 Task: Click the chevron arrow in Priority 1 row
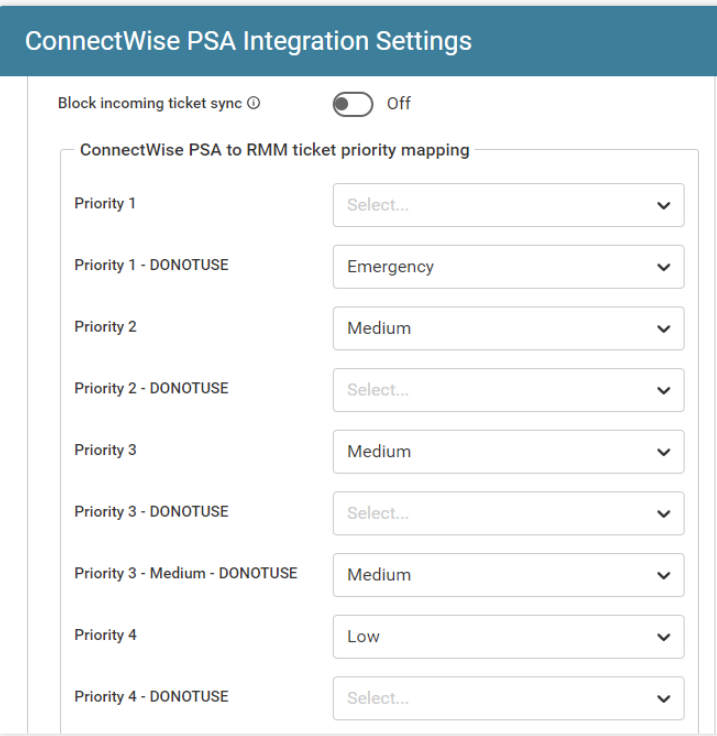(x=663, y=205)
